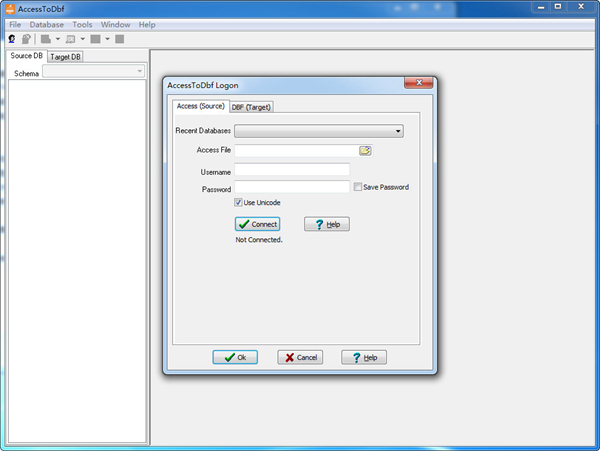
Task: Open the Database menu
Action: coord(47,24)
